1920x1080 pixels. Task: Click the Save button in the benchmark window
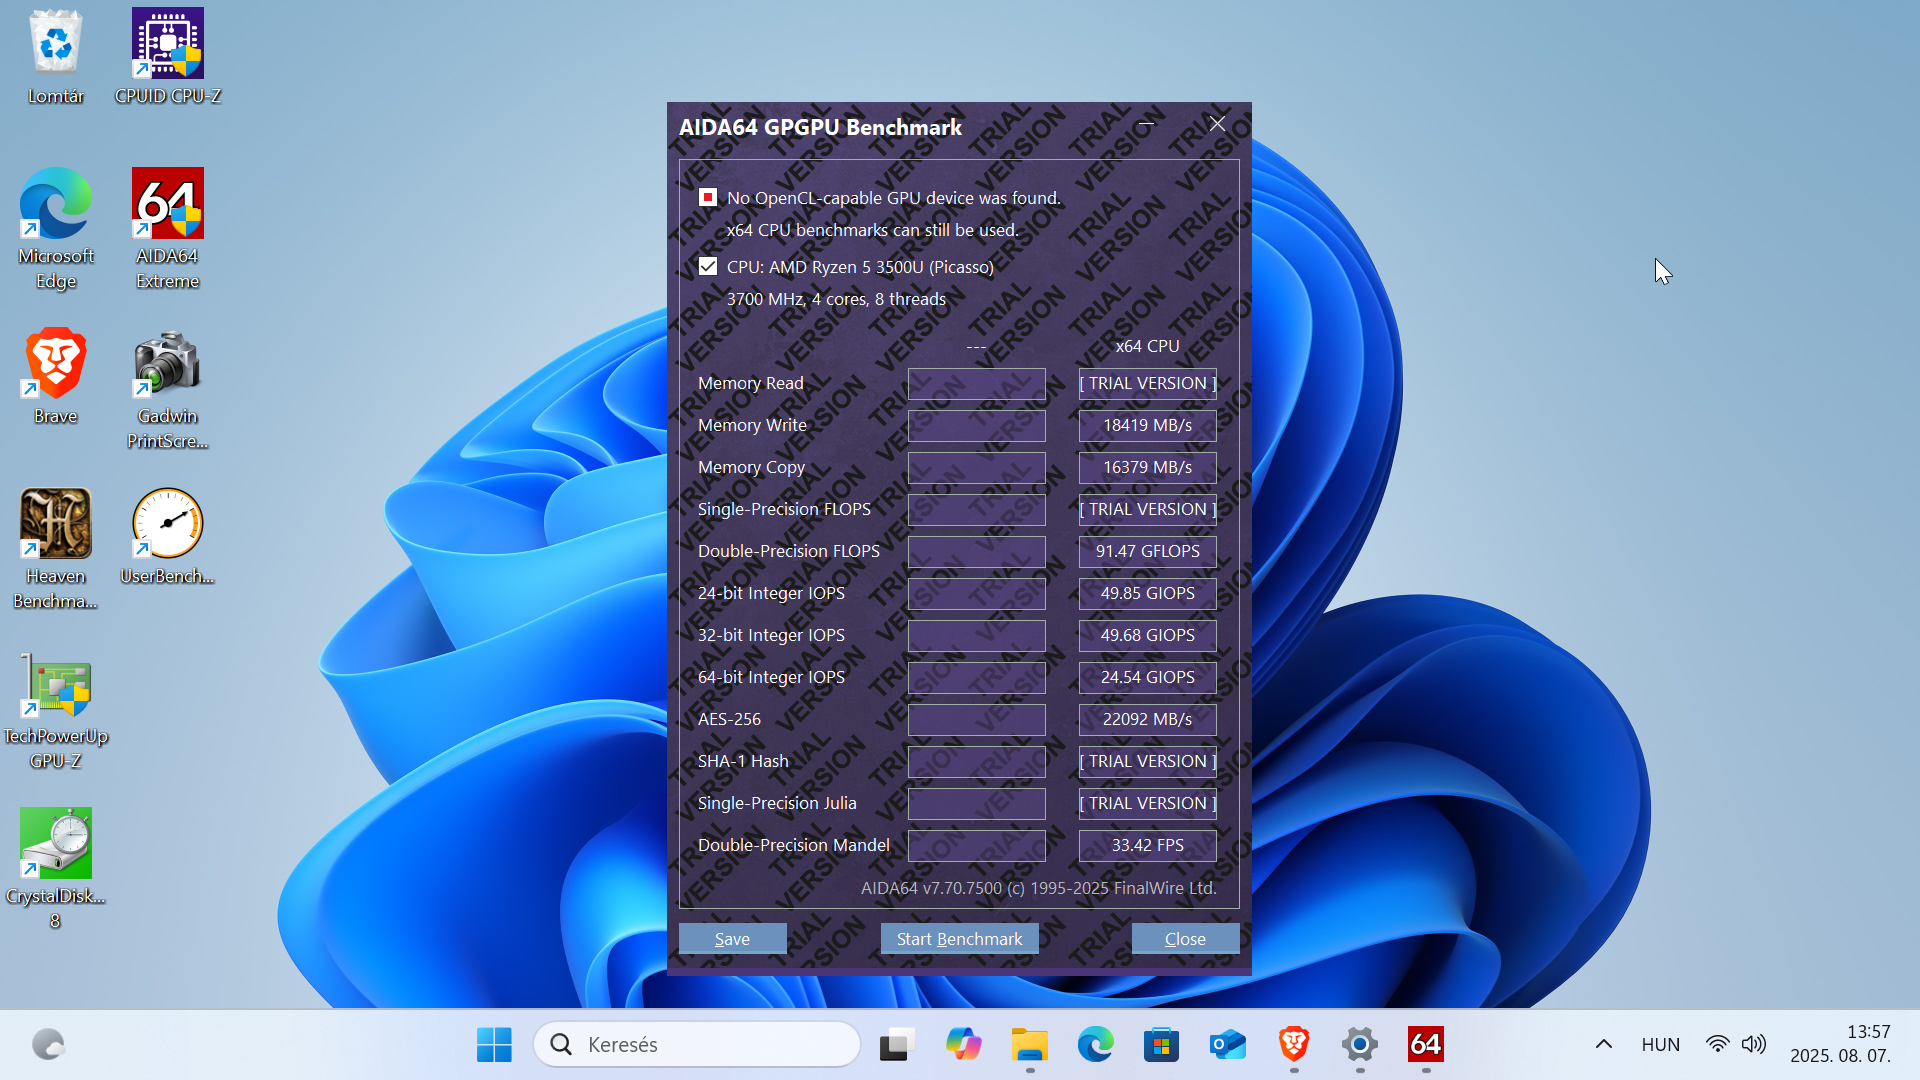click(x=732, y=939)
